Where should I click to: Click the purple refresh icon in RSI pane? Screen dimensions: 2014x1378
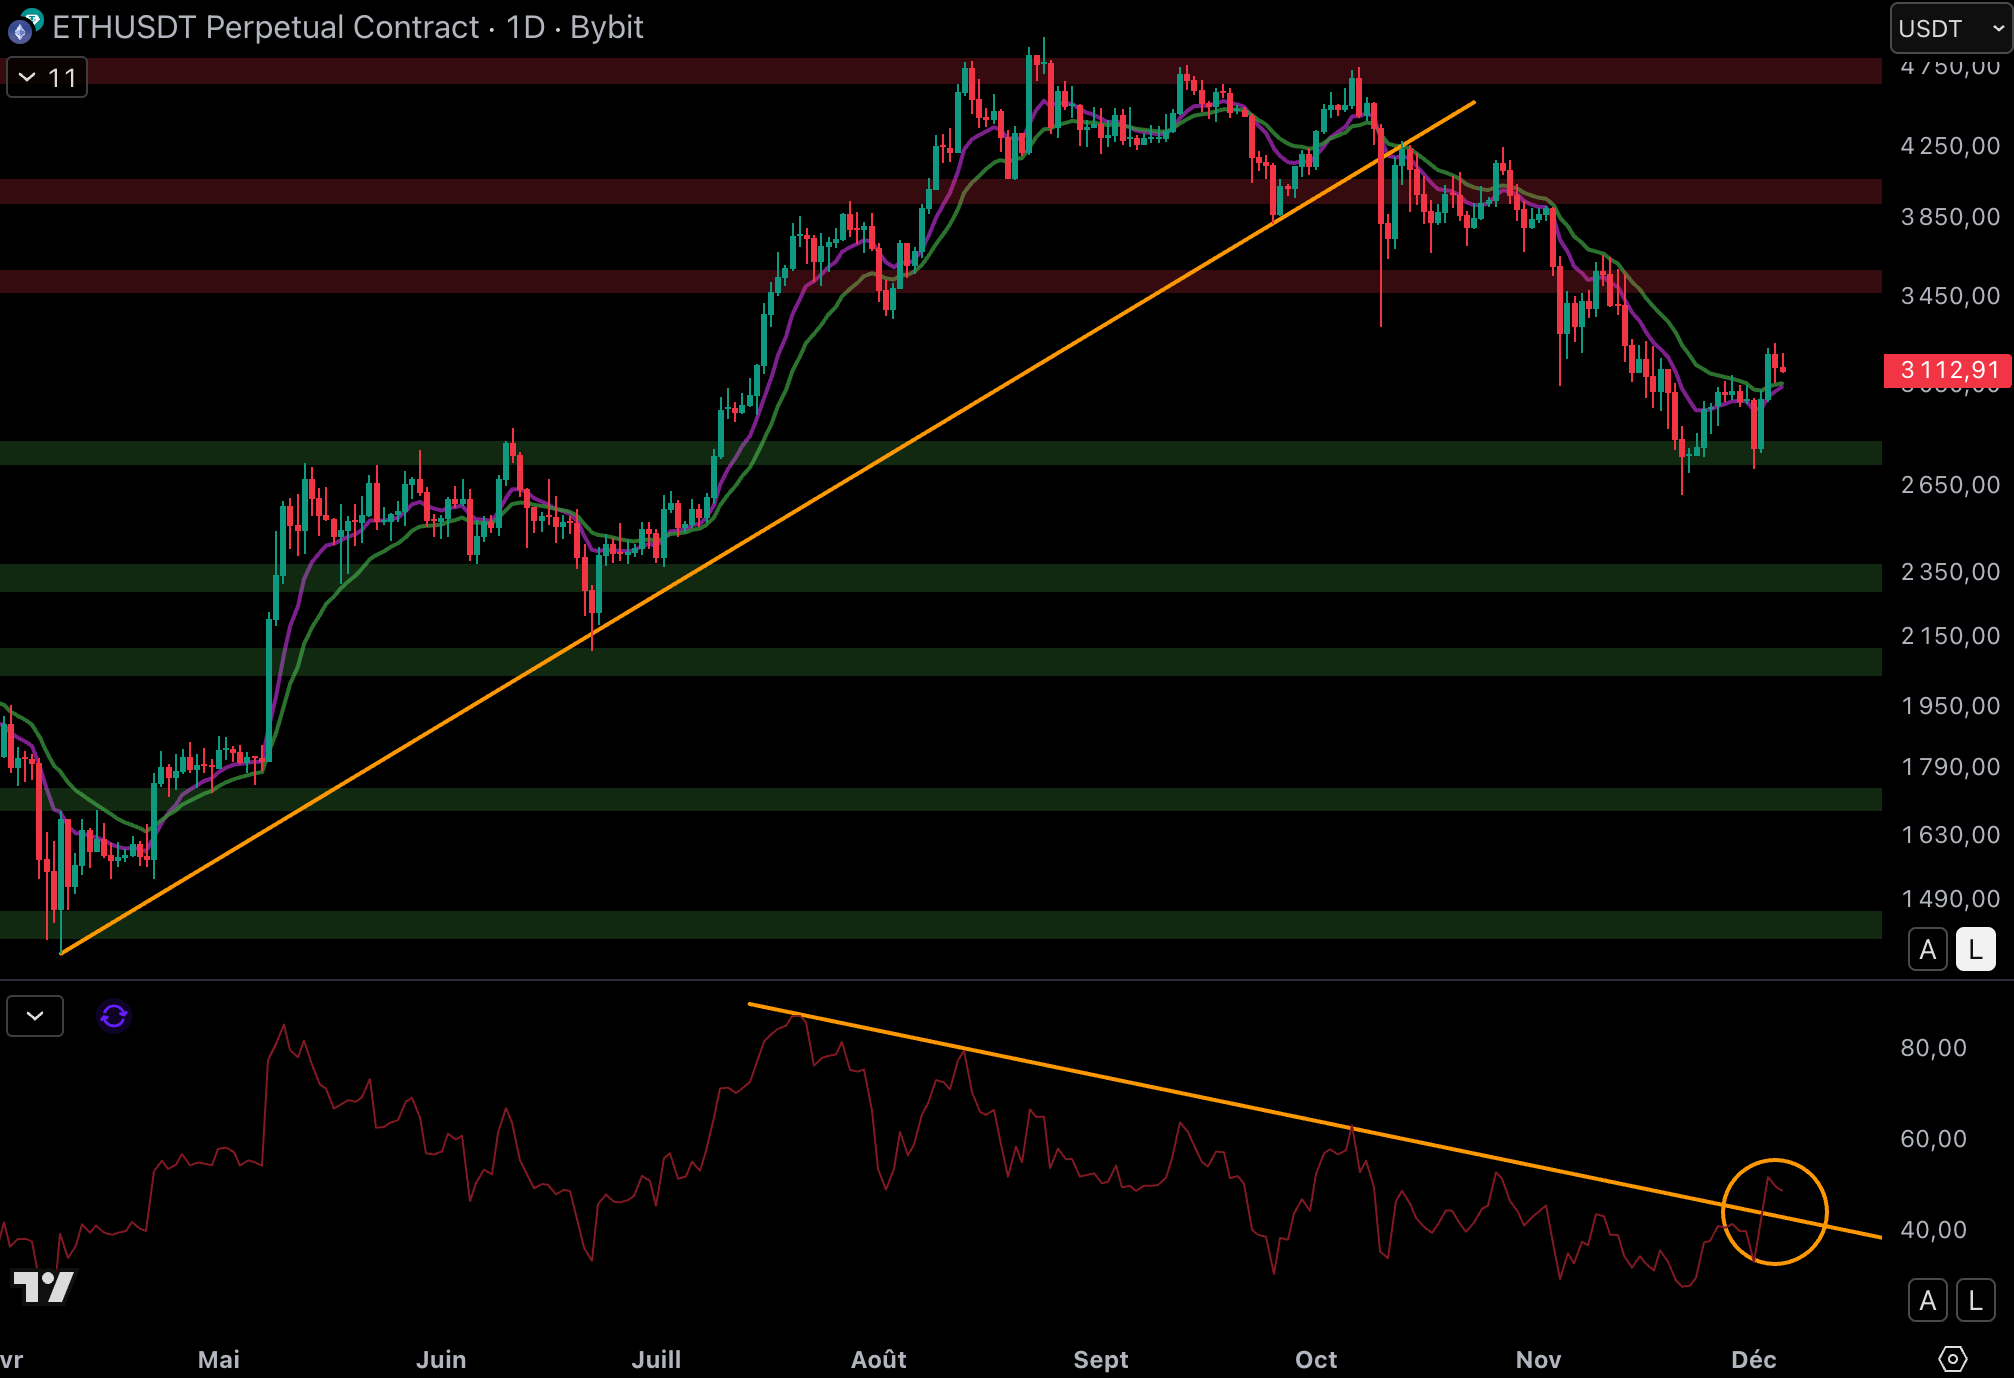(x=114, y=1016)
